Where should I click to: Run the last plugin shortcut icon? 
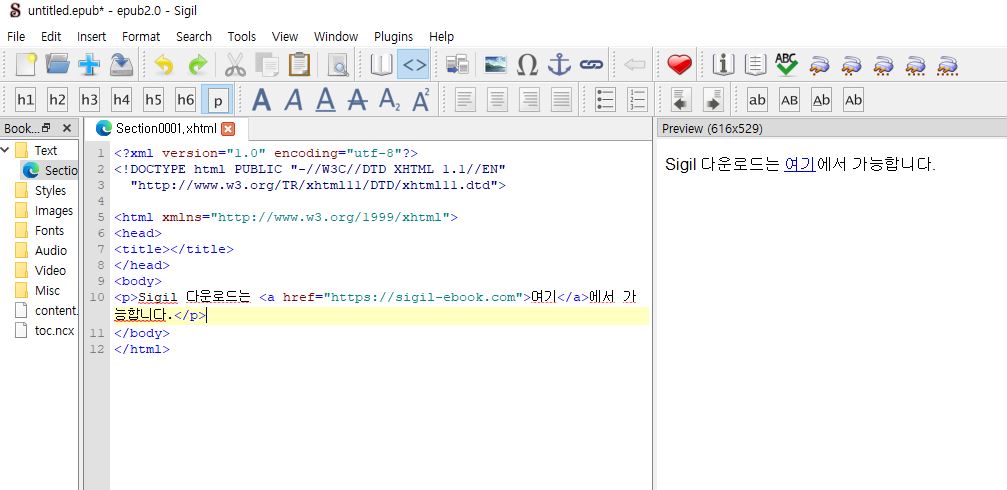click(x=947, y=65)
